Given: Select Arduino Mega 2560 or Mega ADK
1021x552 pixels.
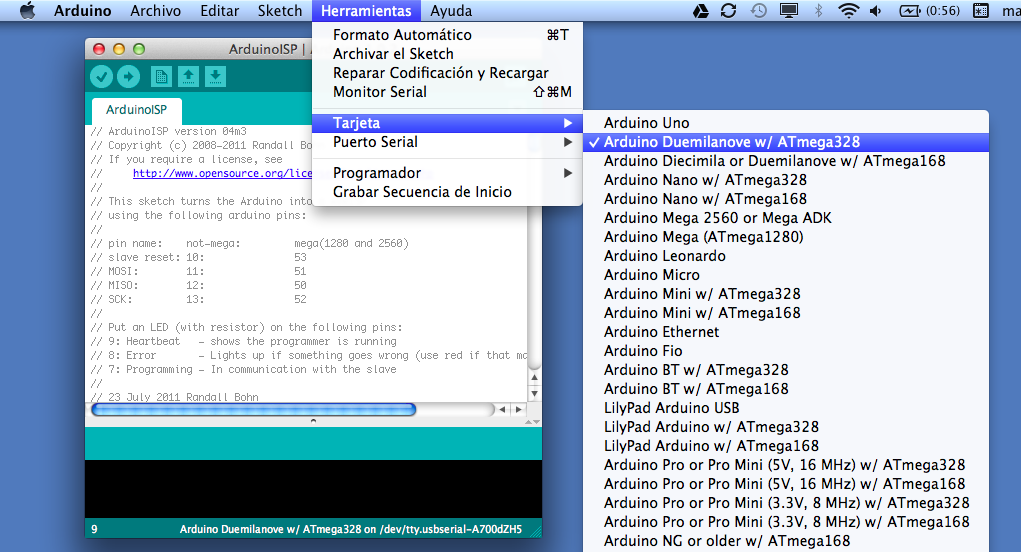Looking at the screenshot, I should pos(786,218).
